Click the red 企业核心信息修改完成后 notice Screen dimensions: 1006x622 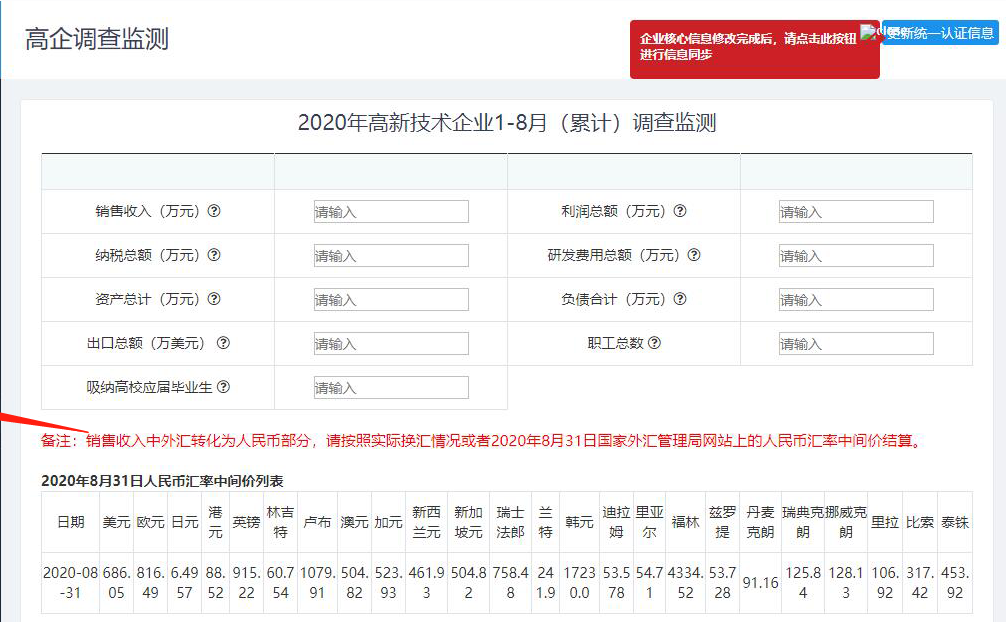click(x=754, y=49)
